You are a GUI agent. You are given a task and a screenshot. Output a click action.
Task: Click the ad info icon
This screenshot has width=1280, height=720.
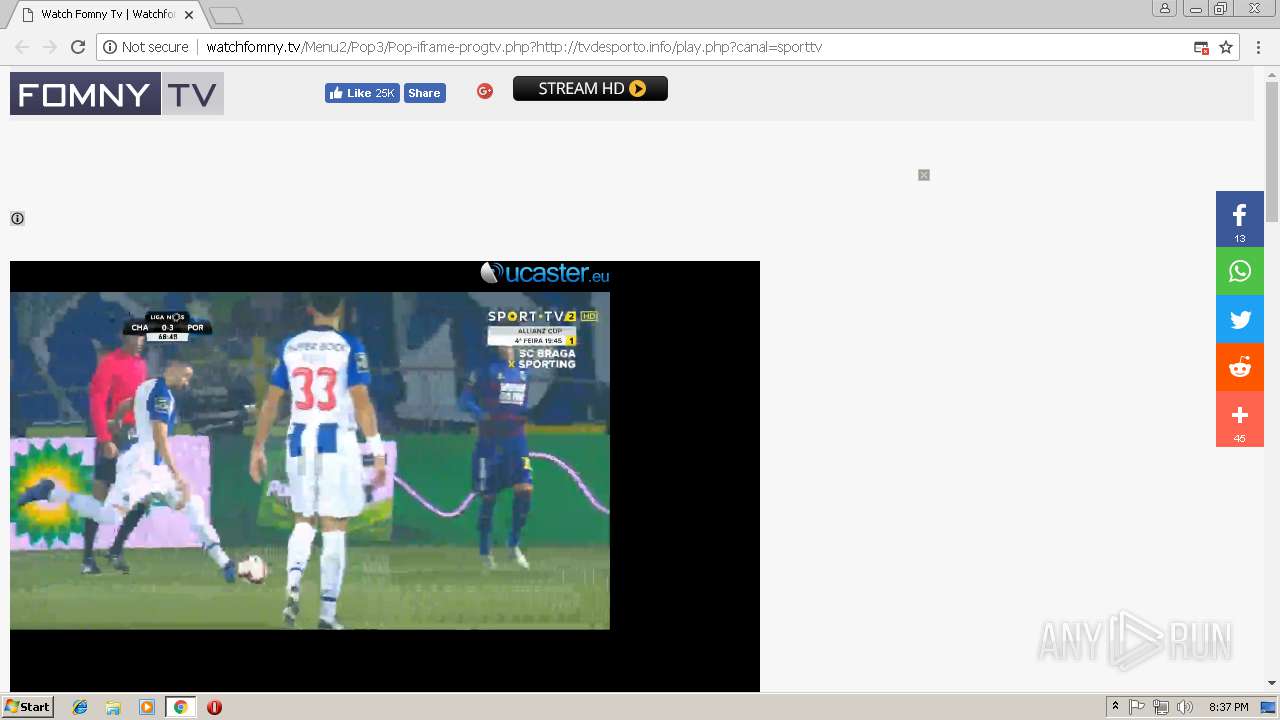tap(17, 218)
